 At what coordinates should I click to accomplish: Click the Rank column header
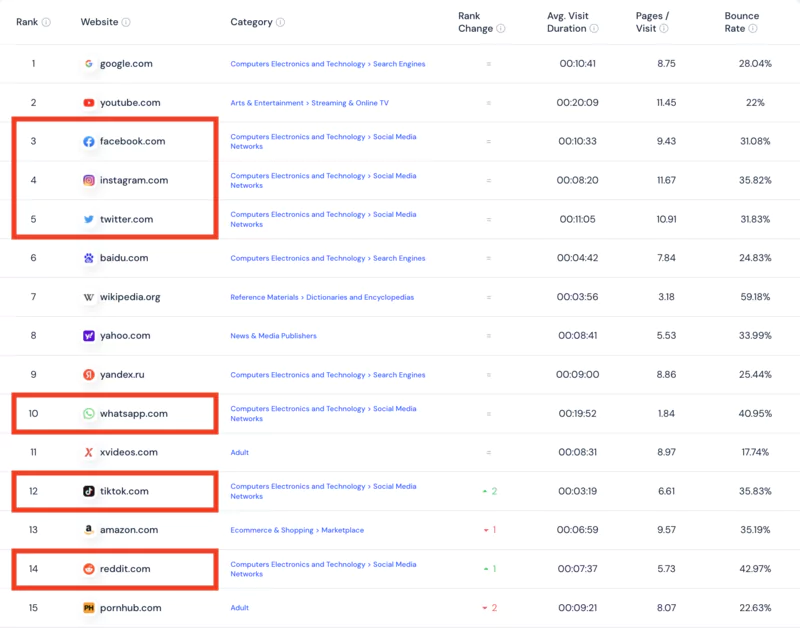(x=27, y=22)
